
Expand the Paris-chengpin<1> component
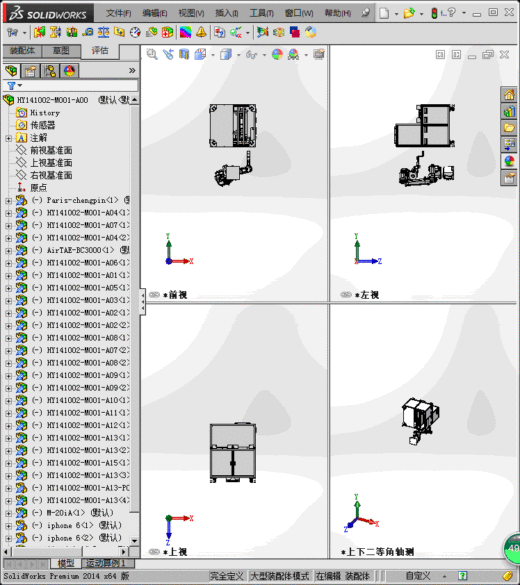(9, 201)
